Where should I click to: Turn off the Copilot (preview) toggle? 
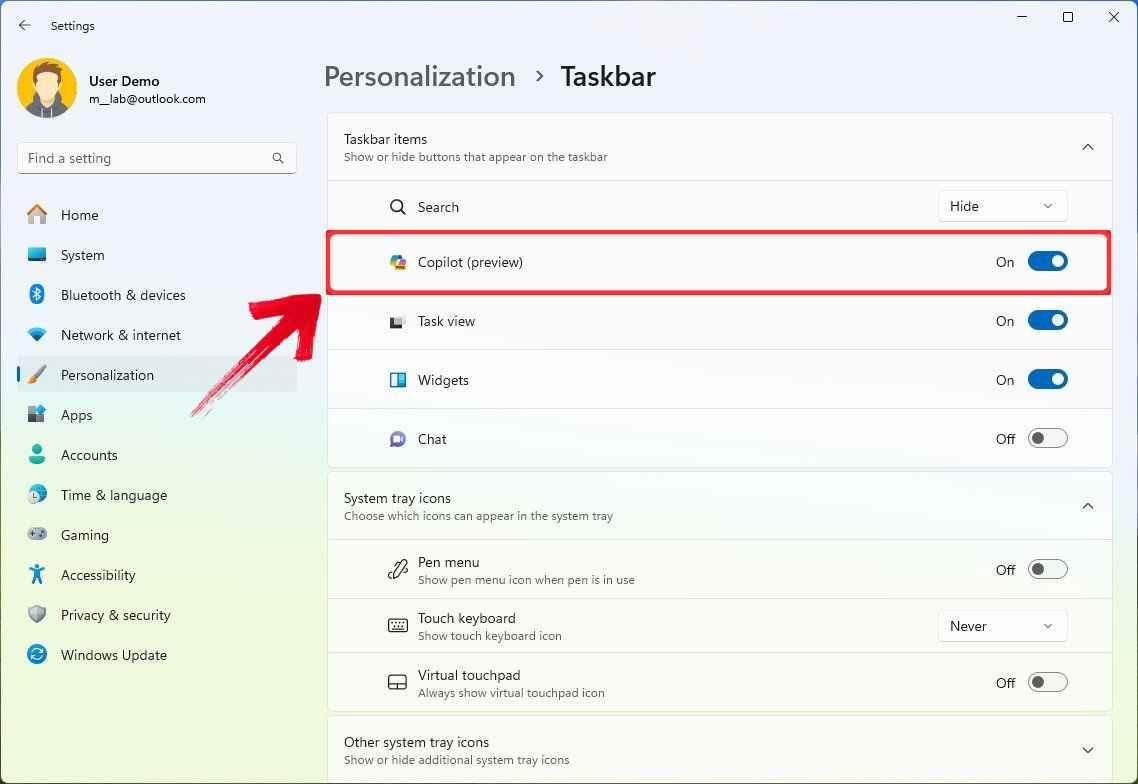coord(1047,262)
